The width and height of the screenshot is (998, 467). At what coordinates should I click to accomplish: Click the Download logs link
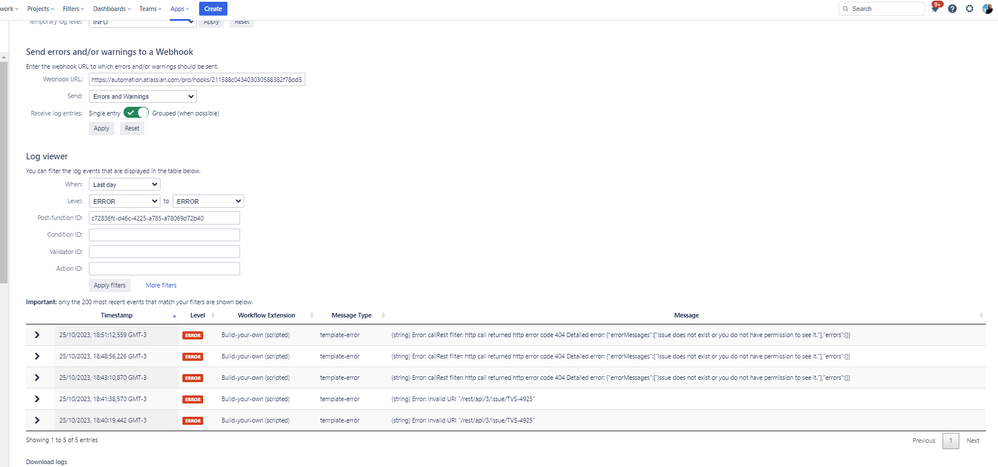[x=46, y=462]
